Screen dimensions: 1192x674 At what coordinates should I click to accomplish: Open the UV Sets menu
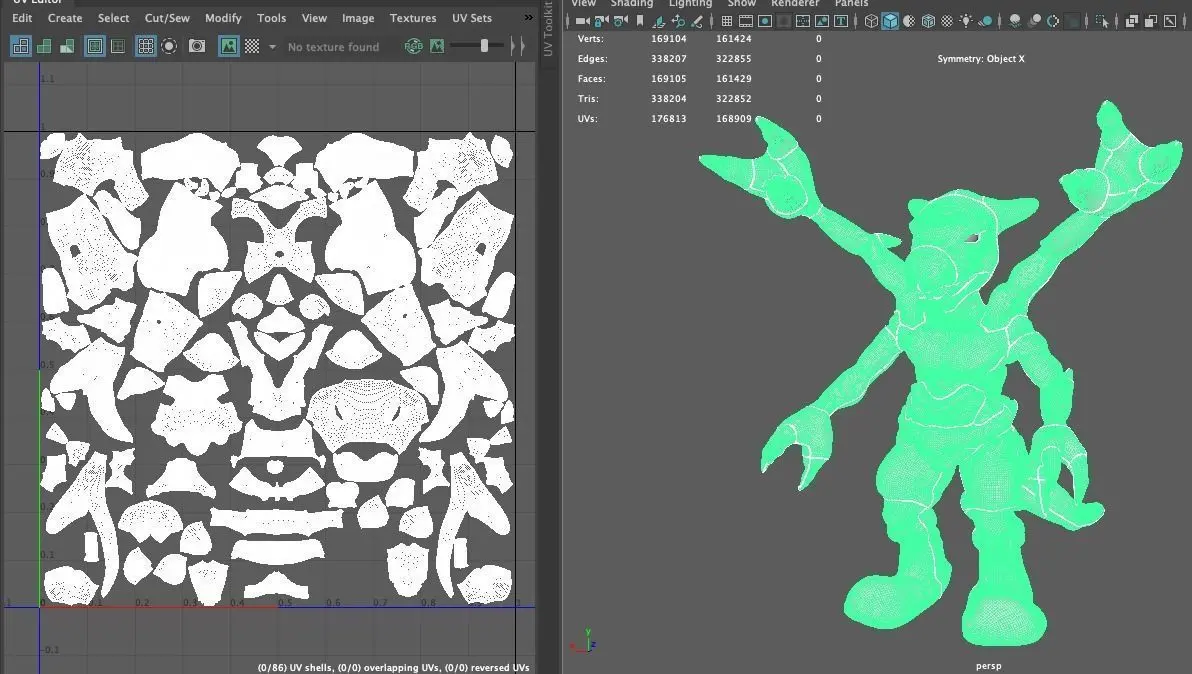(x=471, y=17)
